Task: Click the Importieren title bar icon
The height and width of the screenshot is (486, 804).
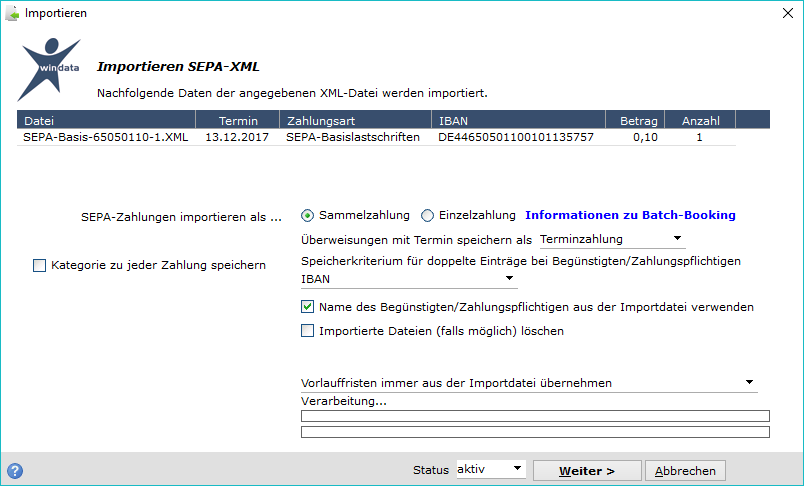Action: tap(12, 13)
